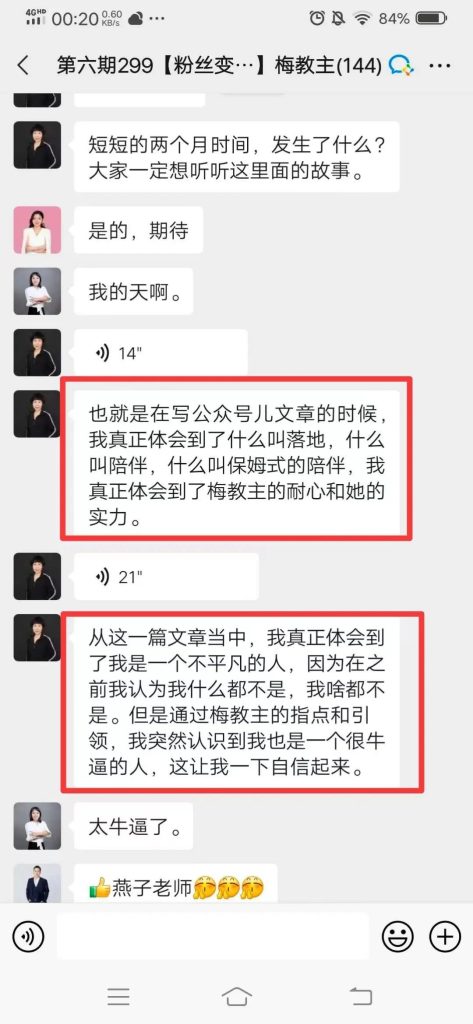Viewport: 473px width, 1024px height.
Task: Play the 14-second voice message
Action: (161, 353)
